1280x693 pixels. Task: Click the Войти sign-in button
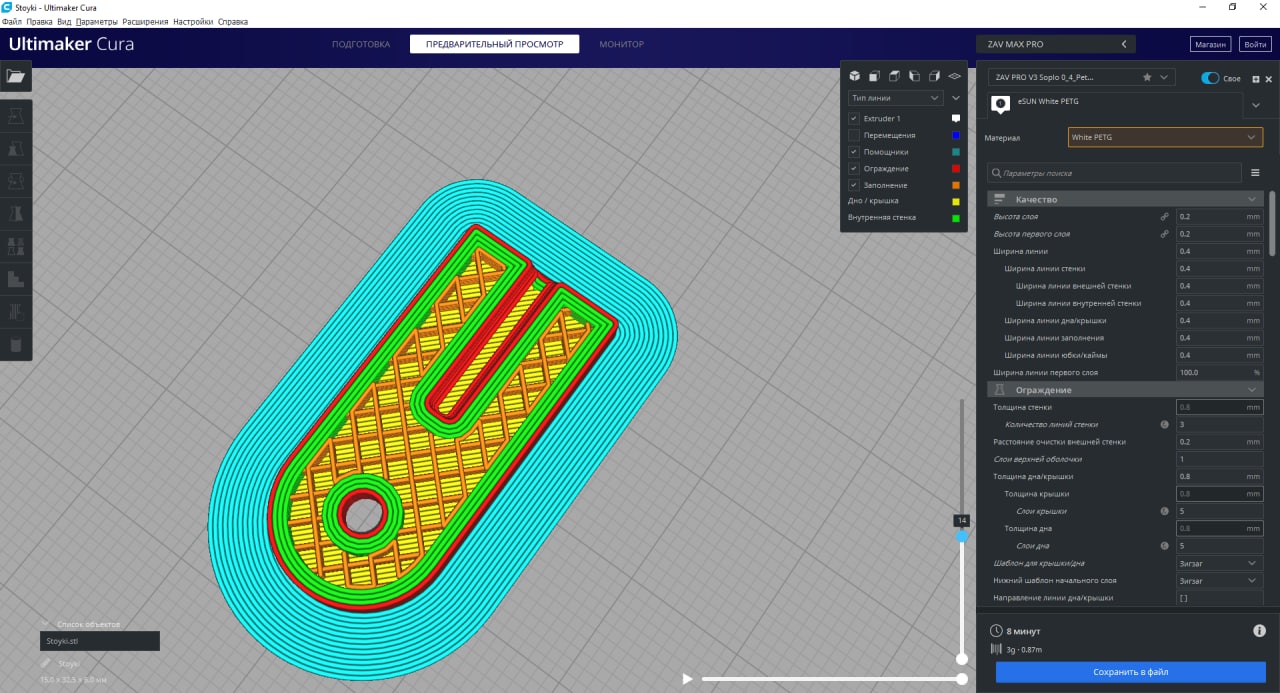coord(1254,44)
